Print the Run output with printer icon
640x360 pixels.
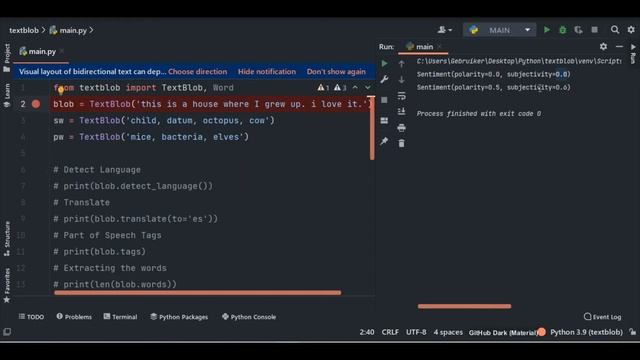[x=402, y=128]
